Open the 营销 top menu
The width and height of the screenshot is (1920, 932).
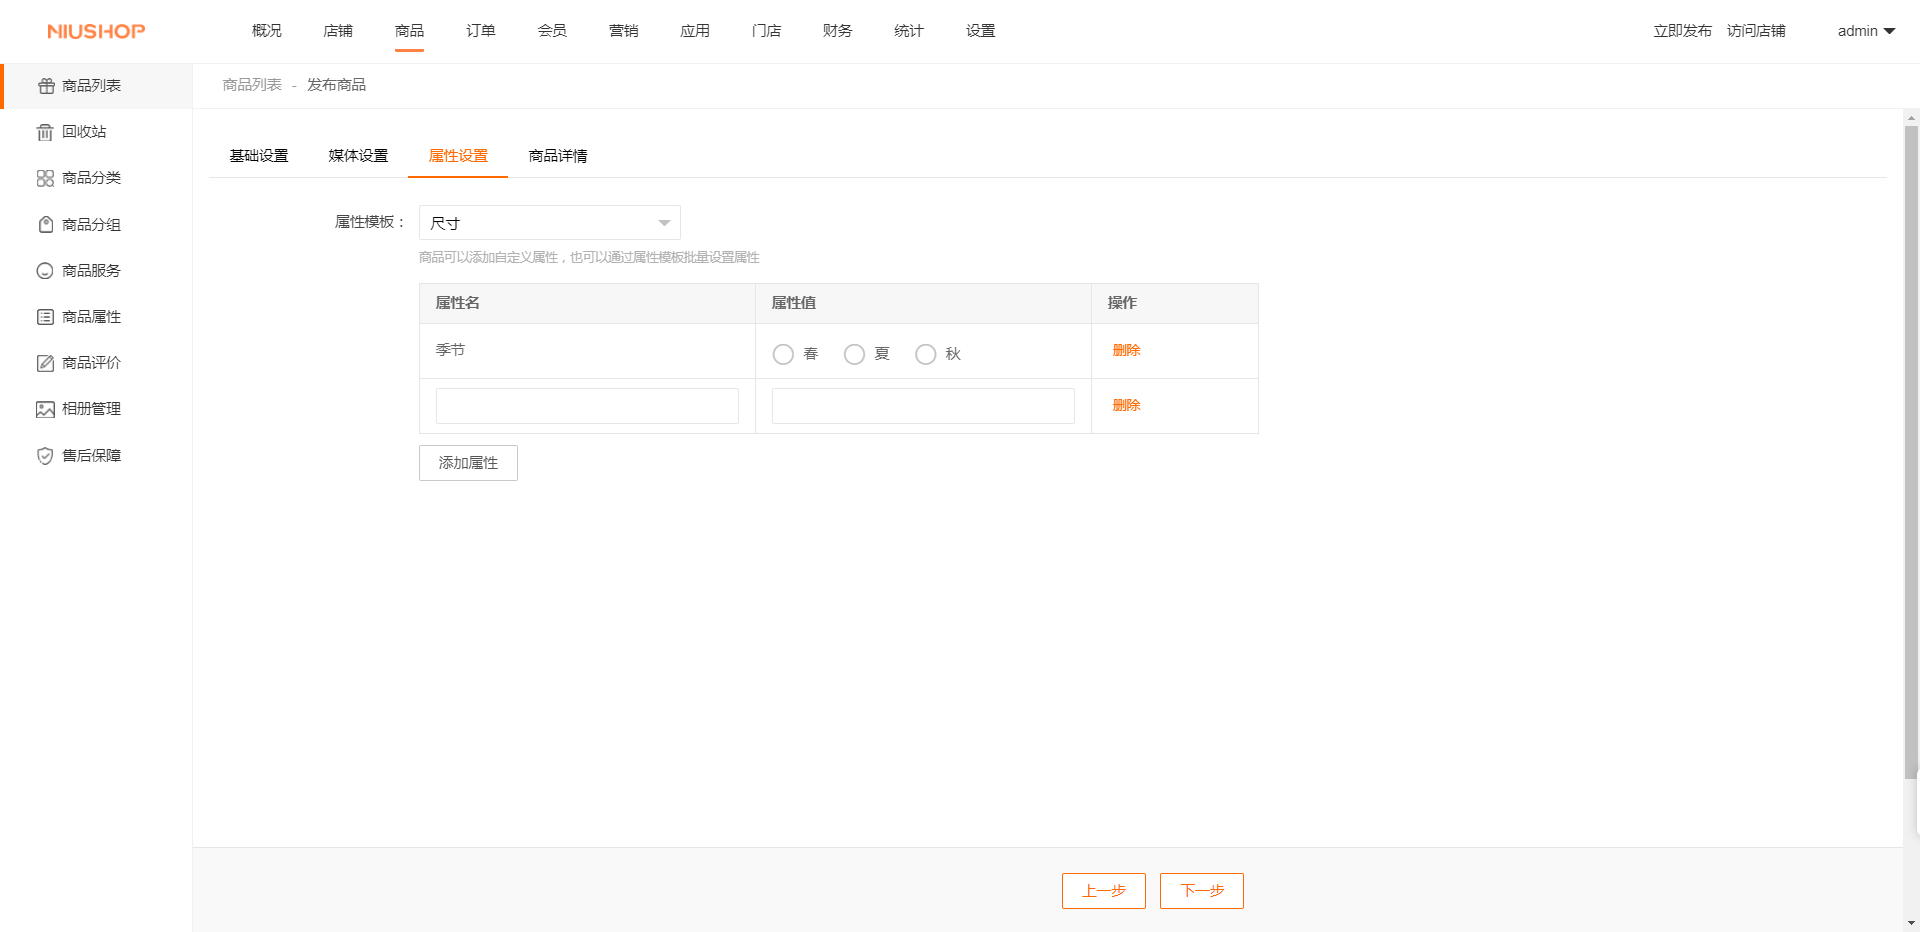click(624, 31)
